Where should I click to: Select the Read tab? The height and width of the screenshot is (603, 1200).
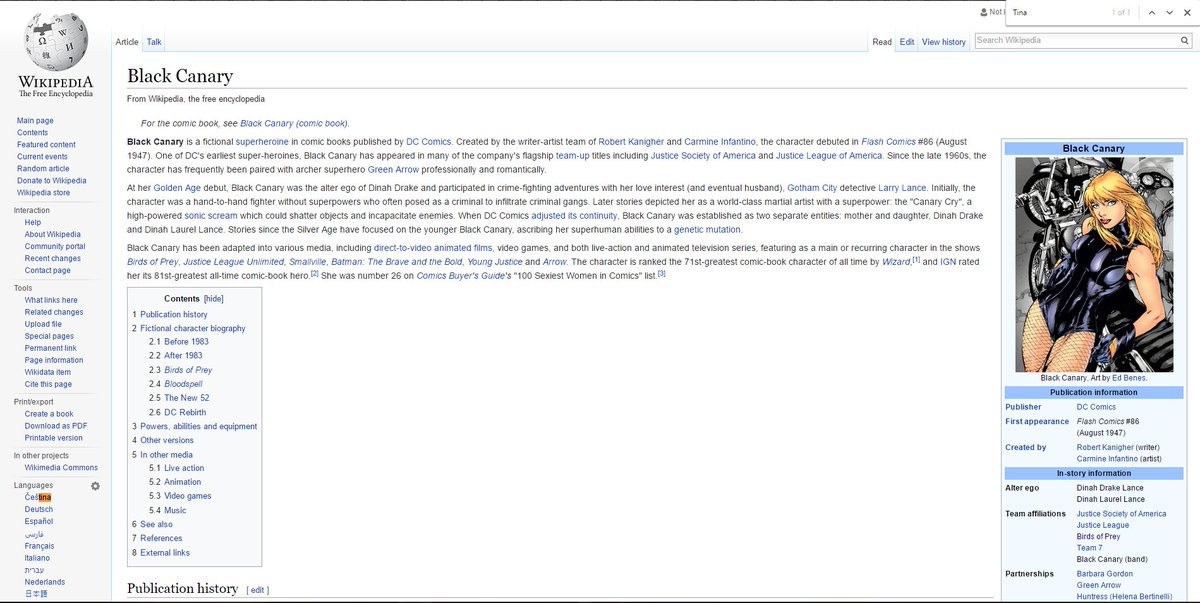881,42
